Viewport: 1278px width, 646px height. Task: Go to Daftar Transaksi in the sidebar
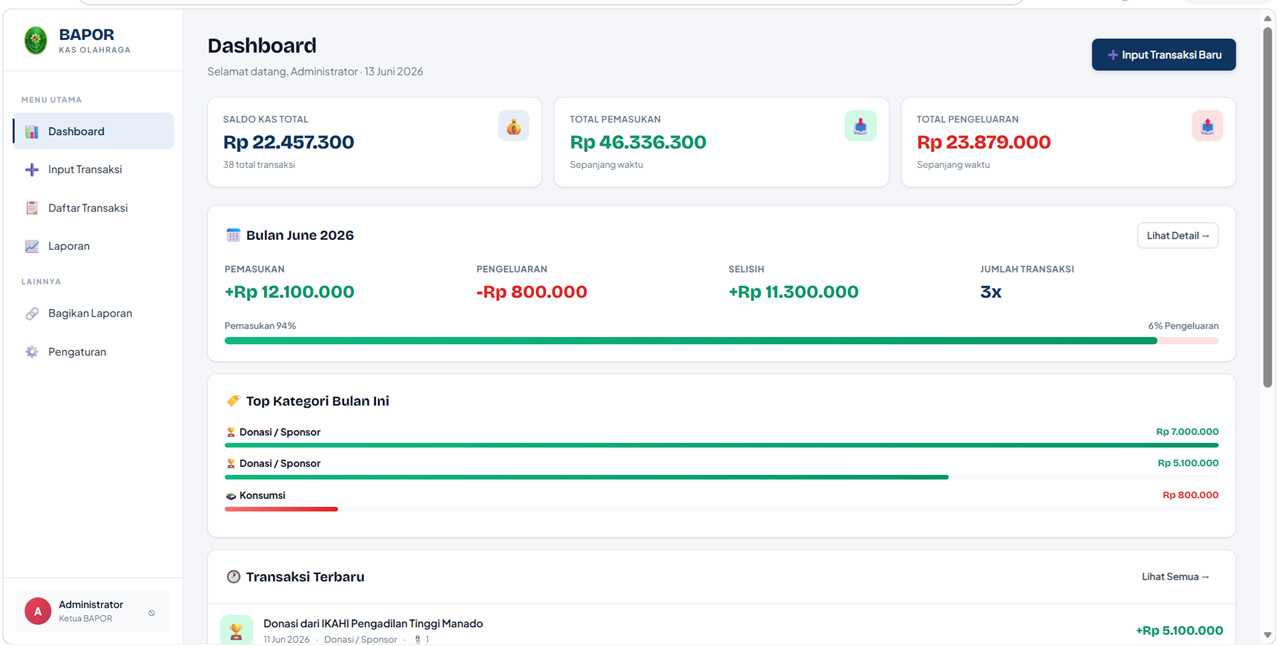(x=93, y=208)
